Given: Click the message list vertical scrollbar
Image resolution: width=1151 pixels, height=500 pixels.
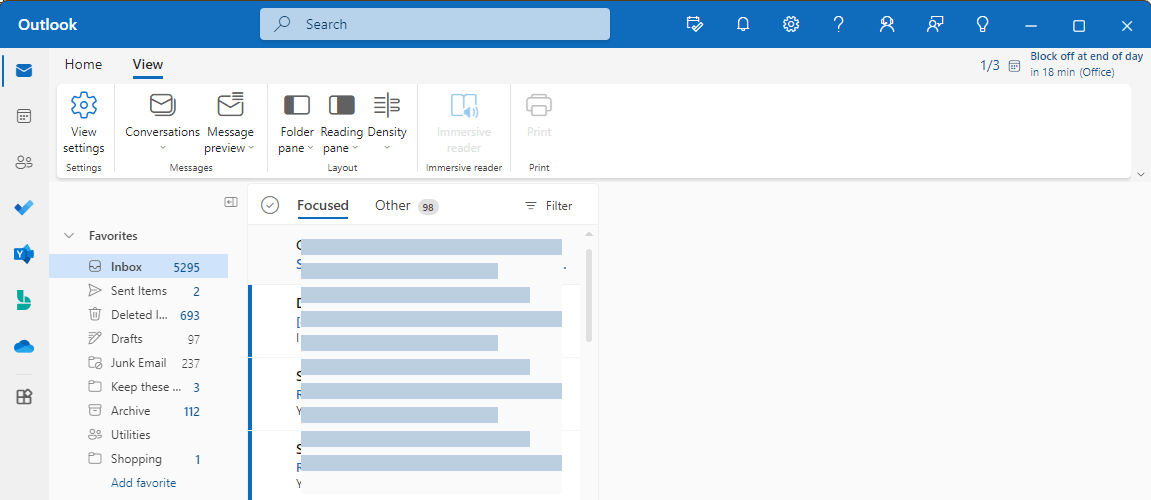Looking at the screenshot, I should (589, 295).
